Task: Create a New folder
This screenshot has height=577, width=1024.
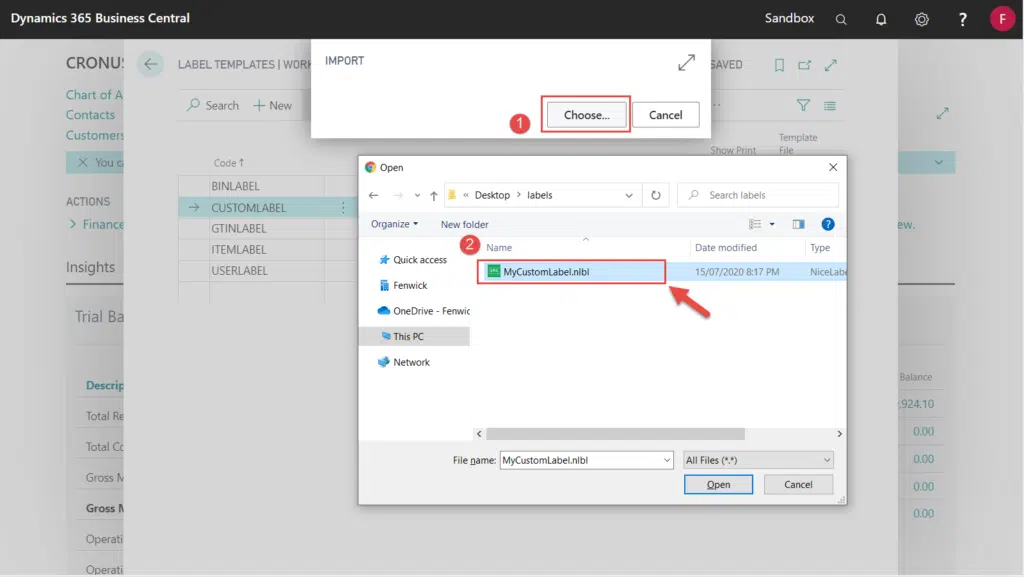Action: tap(464, 224)
